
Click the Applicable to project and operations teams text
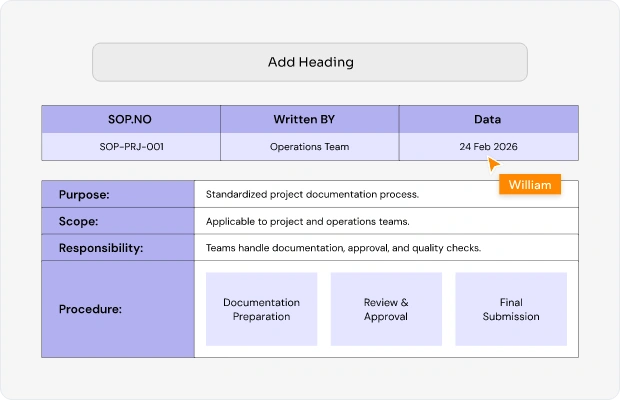tap(308, 221)
